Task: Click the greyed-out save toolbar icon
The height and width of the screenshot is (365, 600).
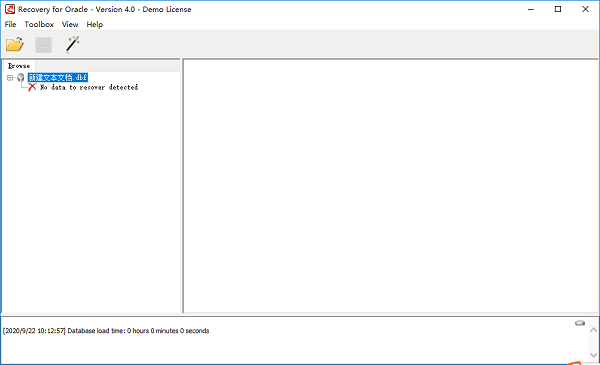Action: coord(44,45)
